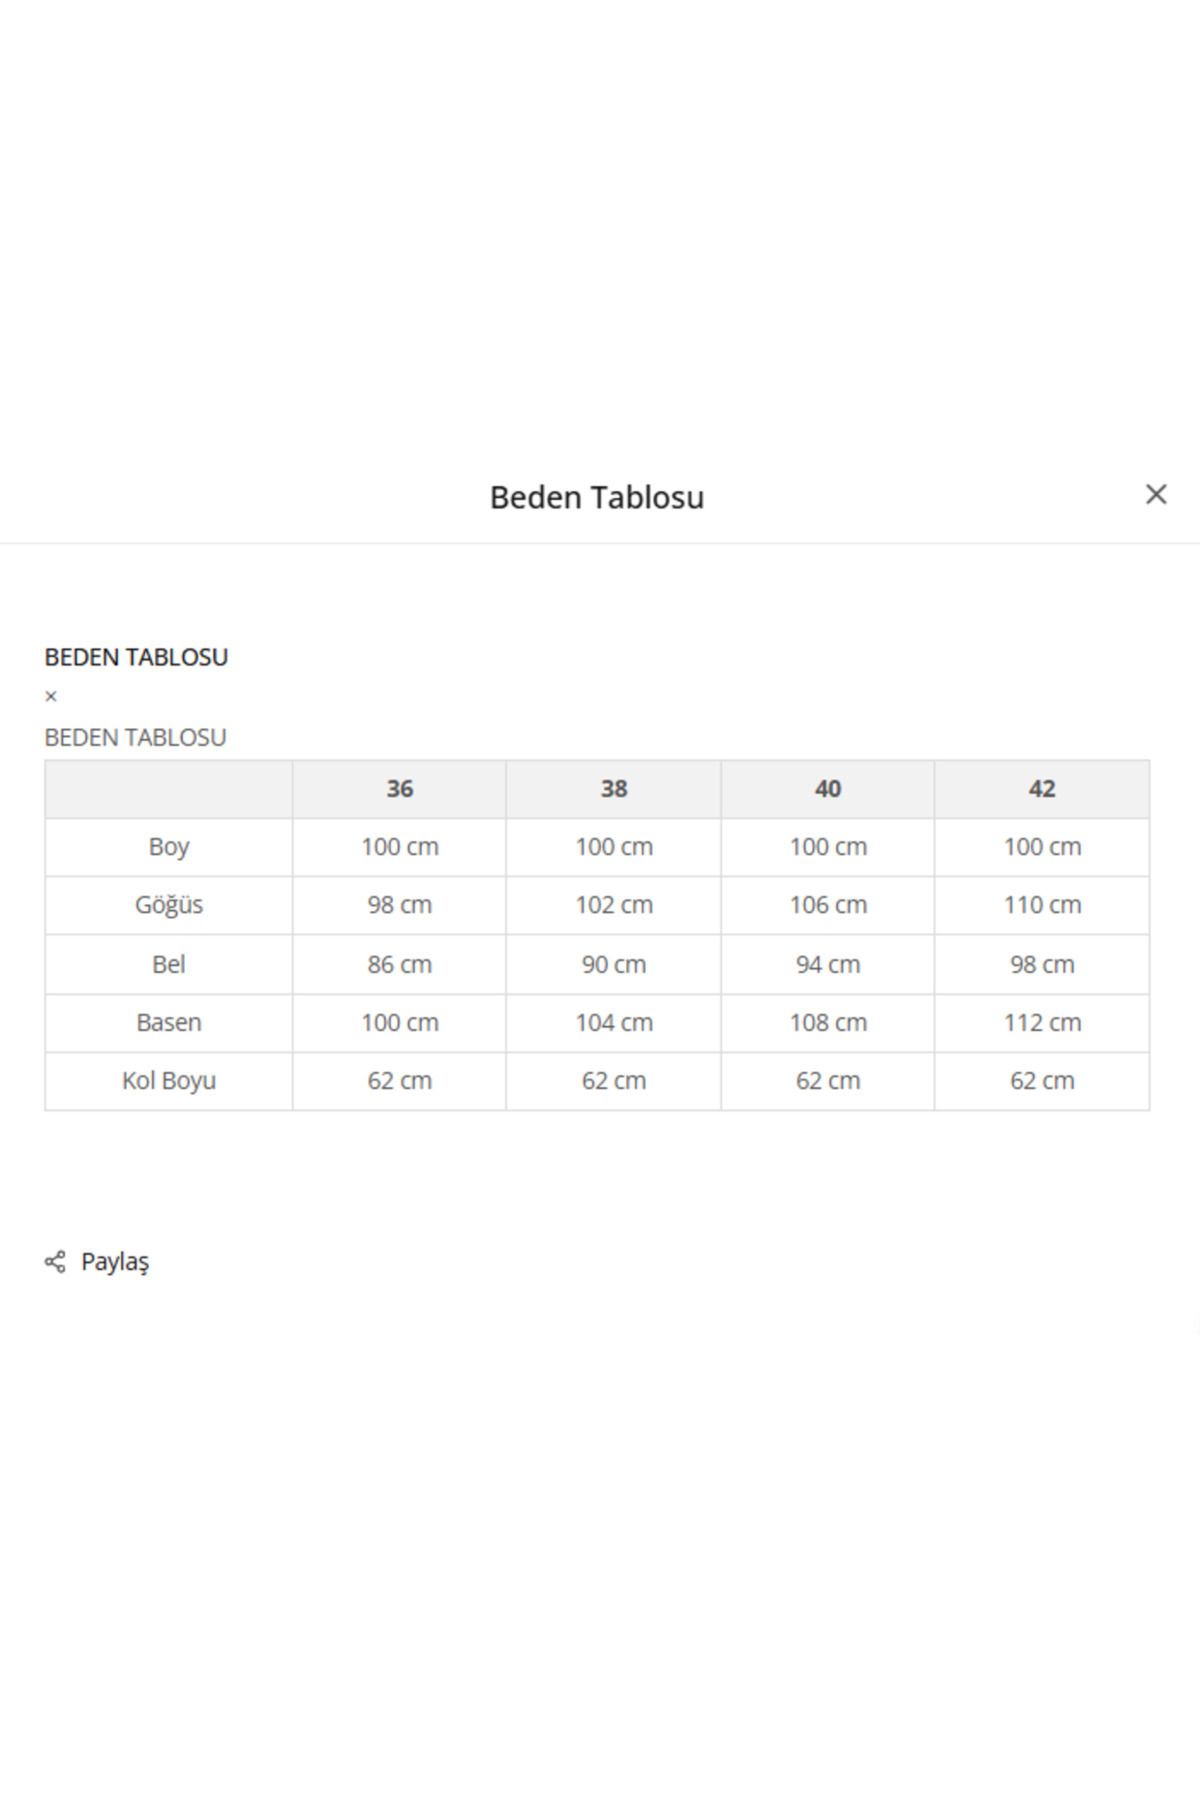Click the 108 cm Basen cell
Viewport: 1200px width, 1800px height.
(828, 1022)
